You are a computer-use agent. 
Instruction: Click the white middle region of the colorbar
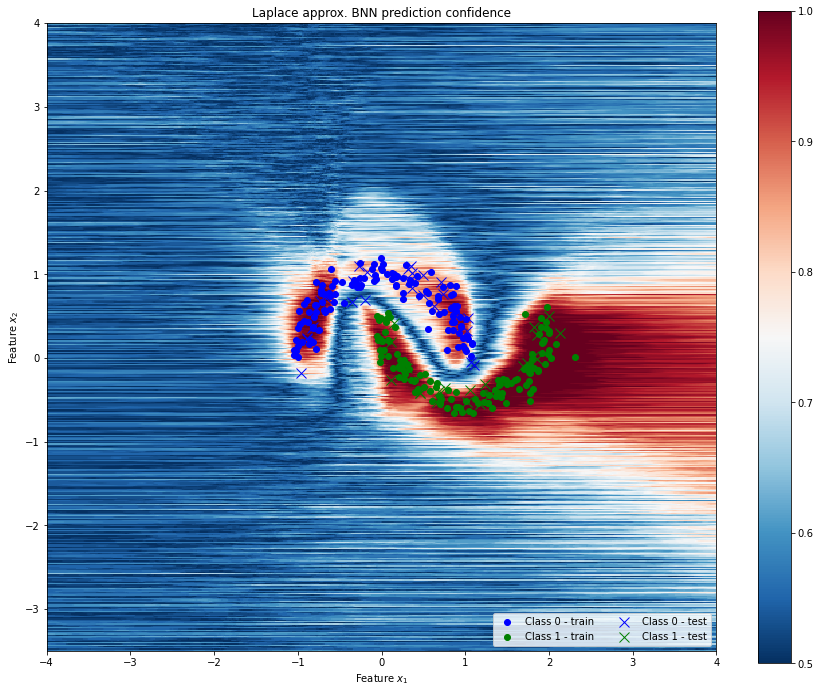point(775,338)
